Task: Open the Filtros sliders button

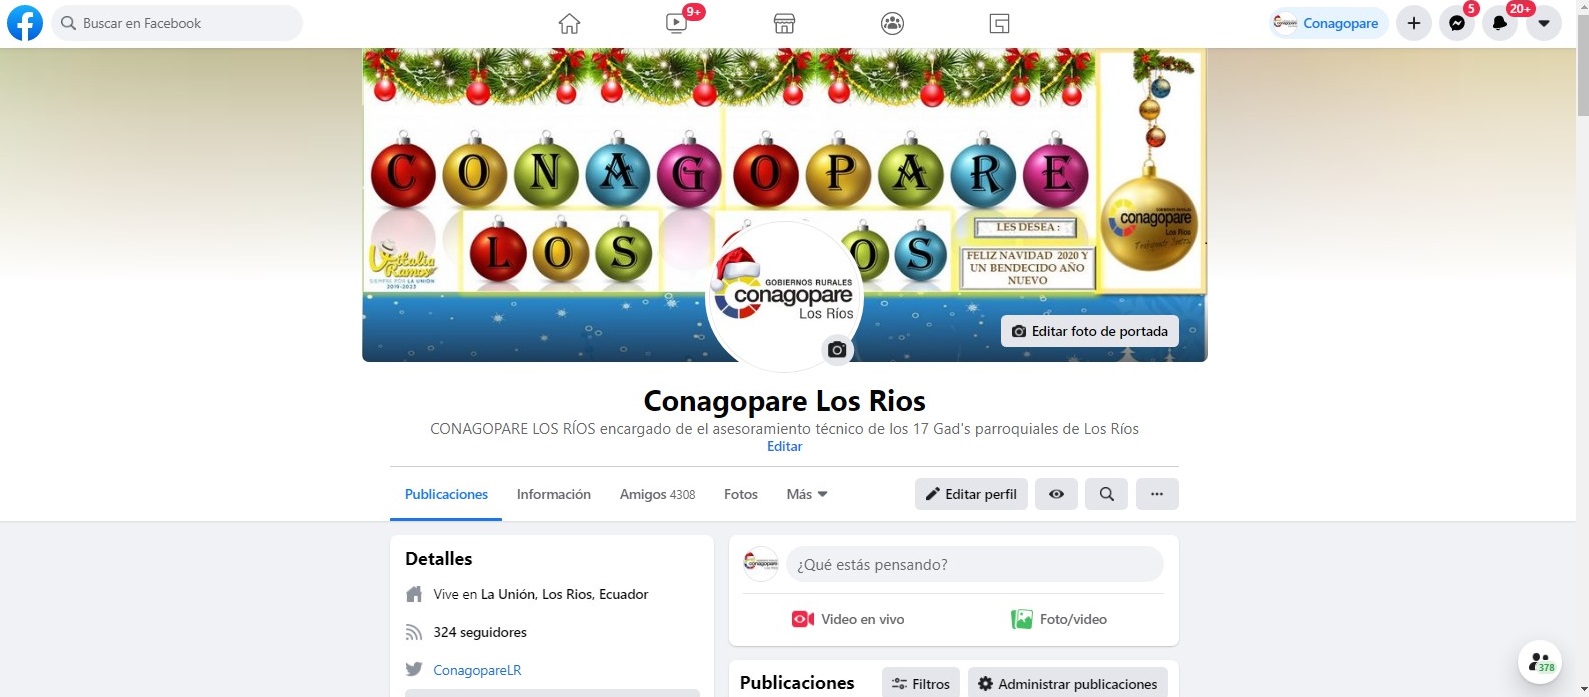Action: 921,684
